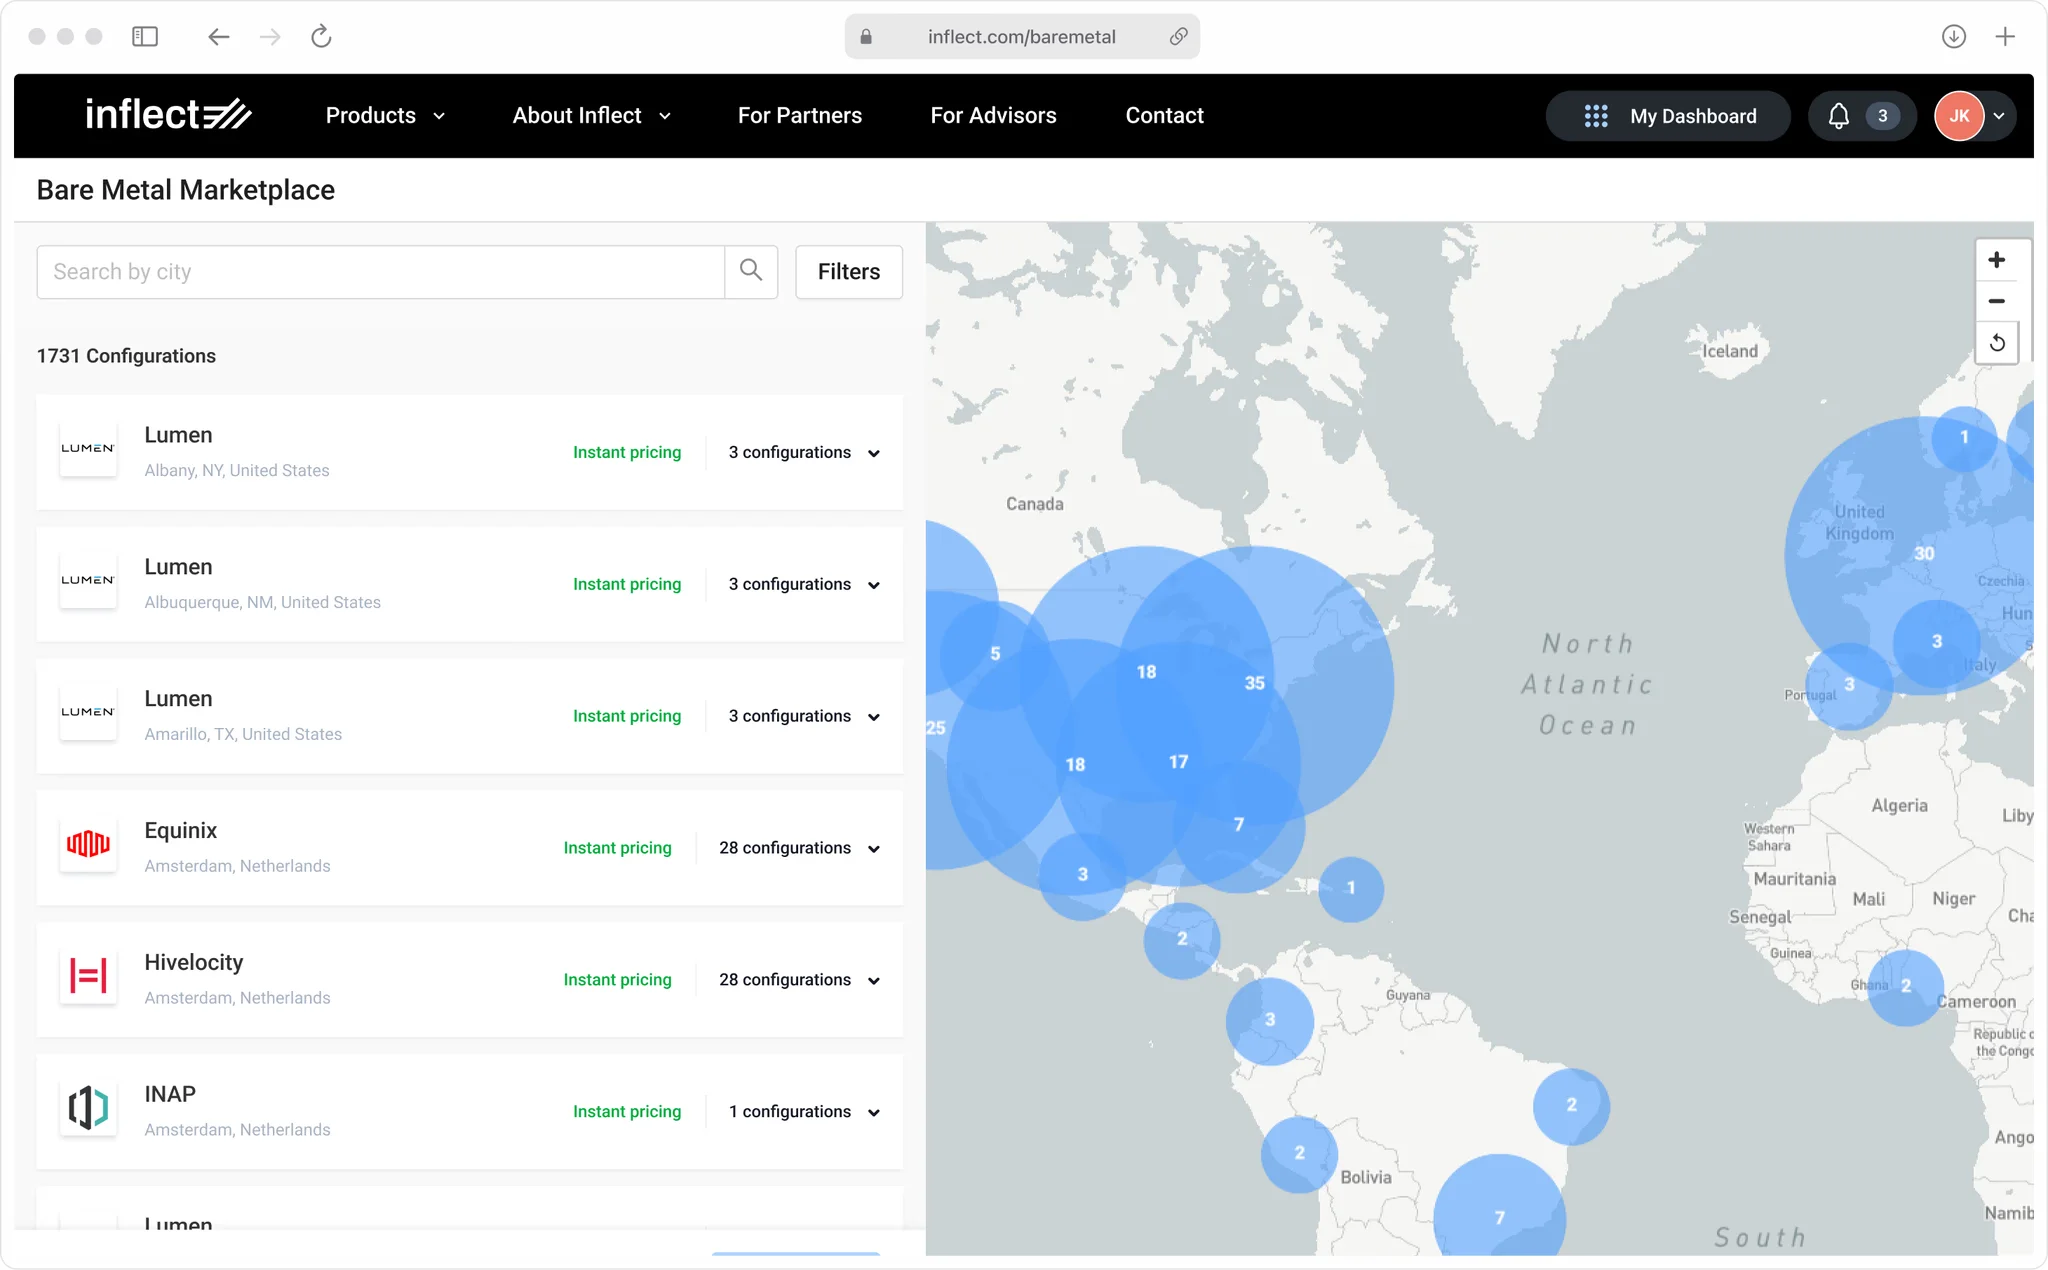
Task: Click the Equinix company logo
Action: [x=88, y=845]
